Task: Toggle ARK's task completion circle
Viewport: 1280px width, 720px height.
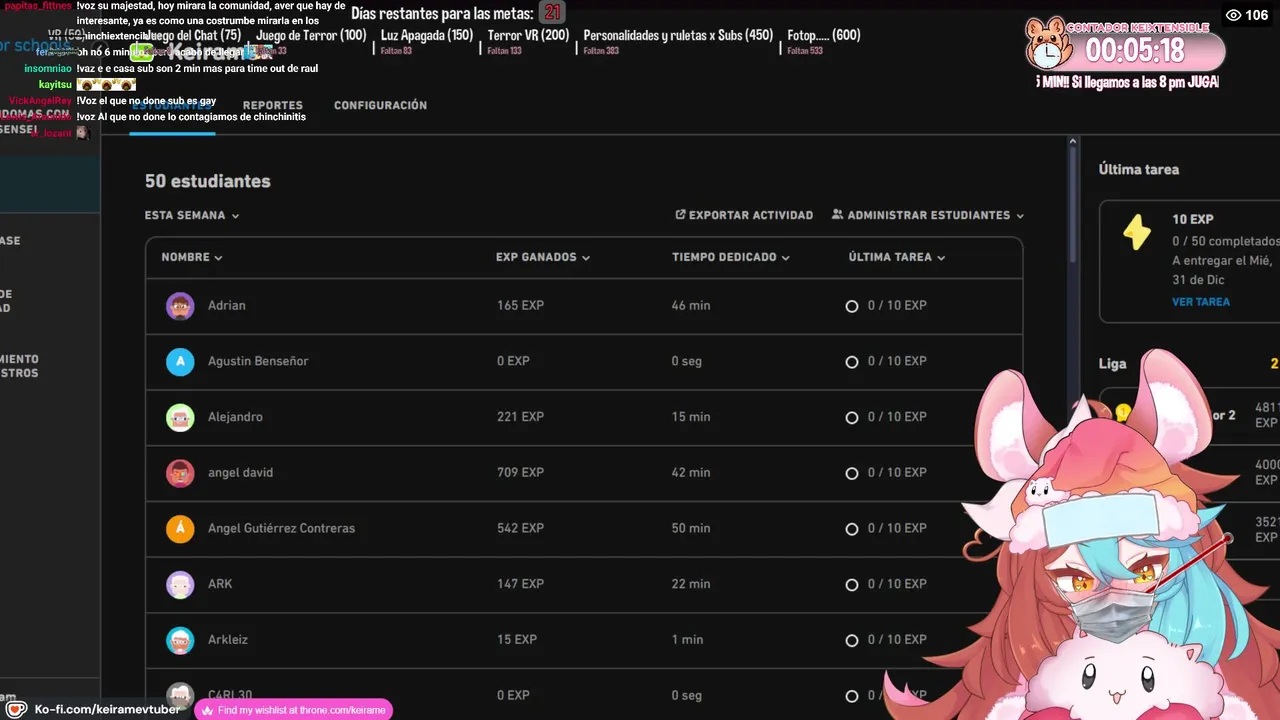Action: [852, 585]
